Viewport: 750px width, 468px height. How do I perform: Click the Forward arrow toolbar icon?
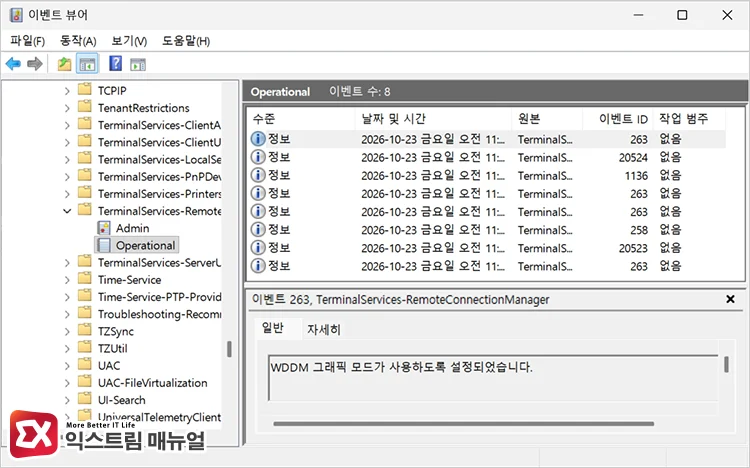pos(34,64)
